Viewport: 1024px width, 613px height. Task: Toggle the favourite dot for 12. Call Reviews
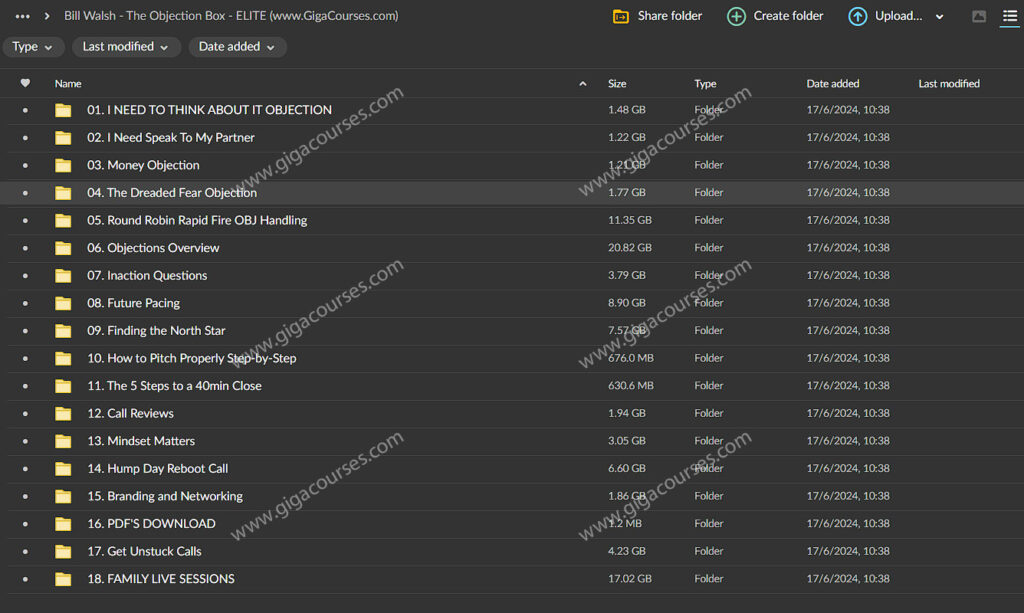25,414
